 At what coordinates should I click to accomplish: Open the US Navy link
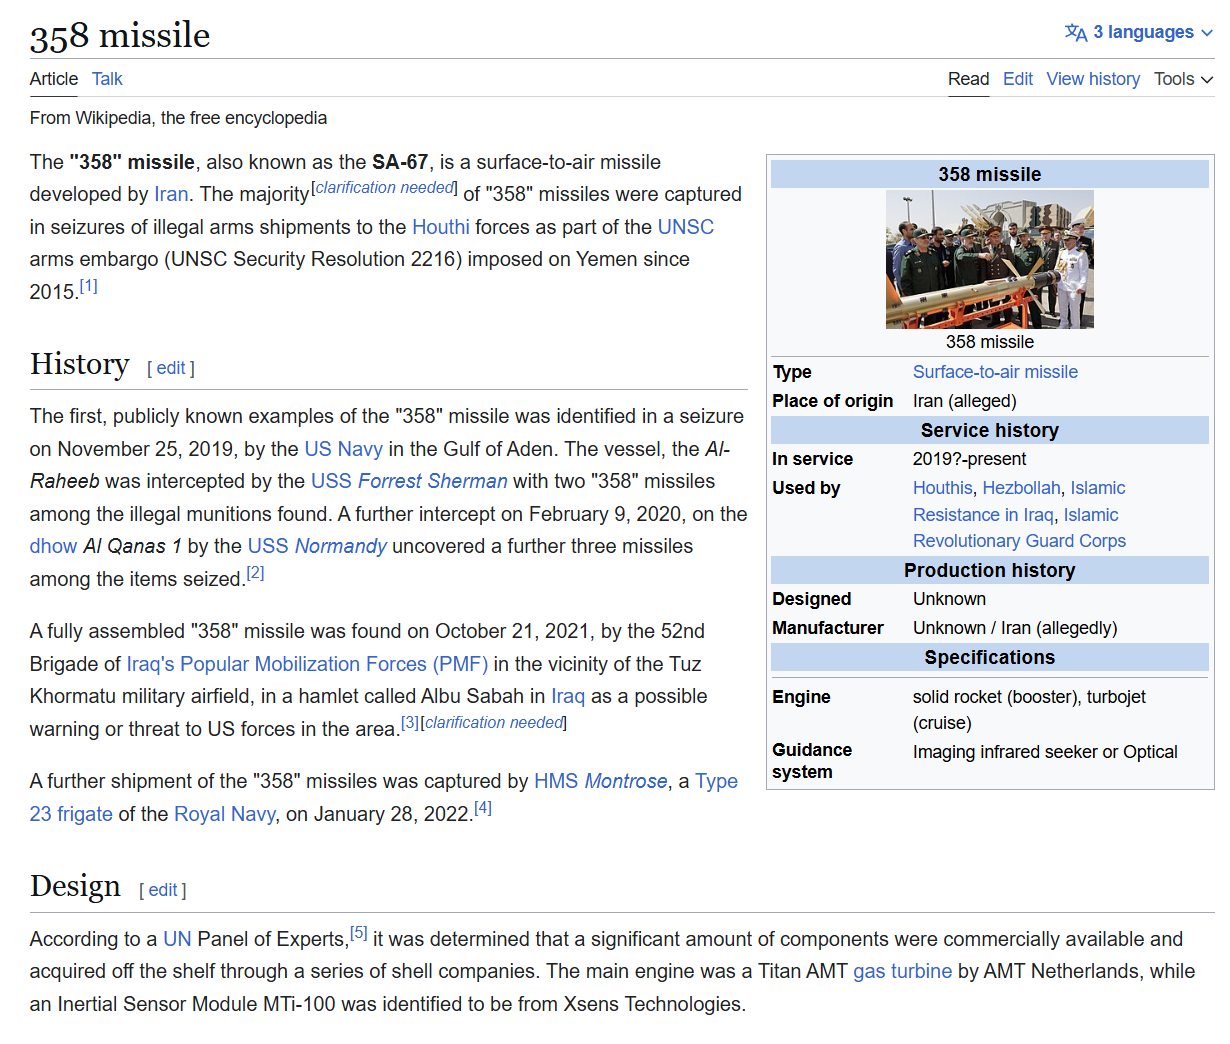click(x=343, y=449)
